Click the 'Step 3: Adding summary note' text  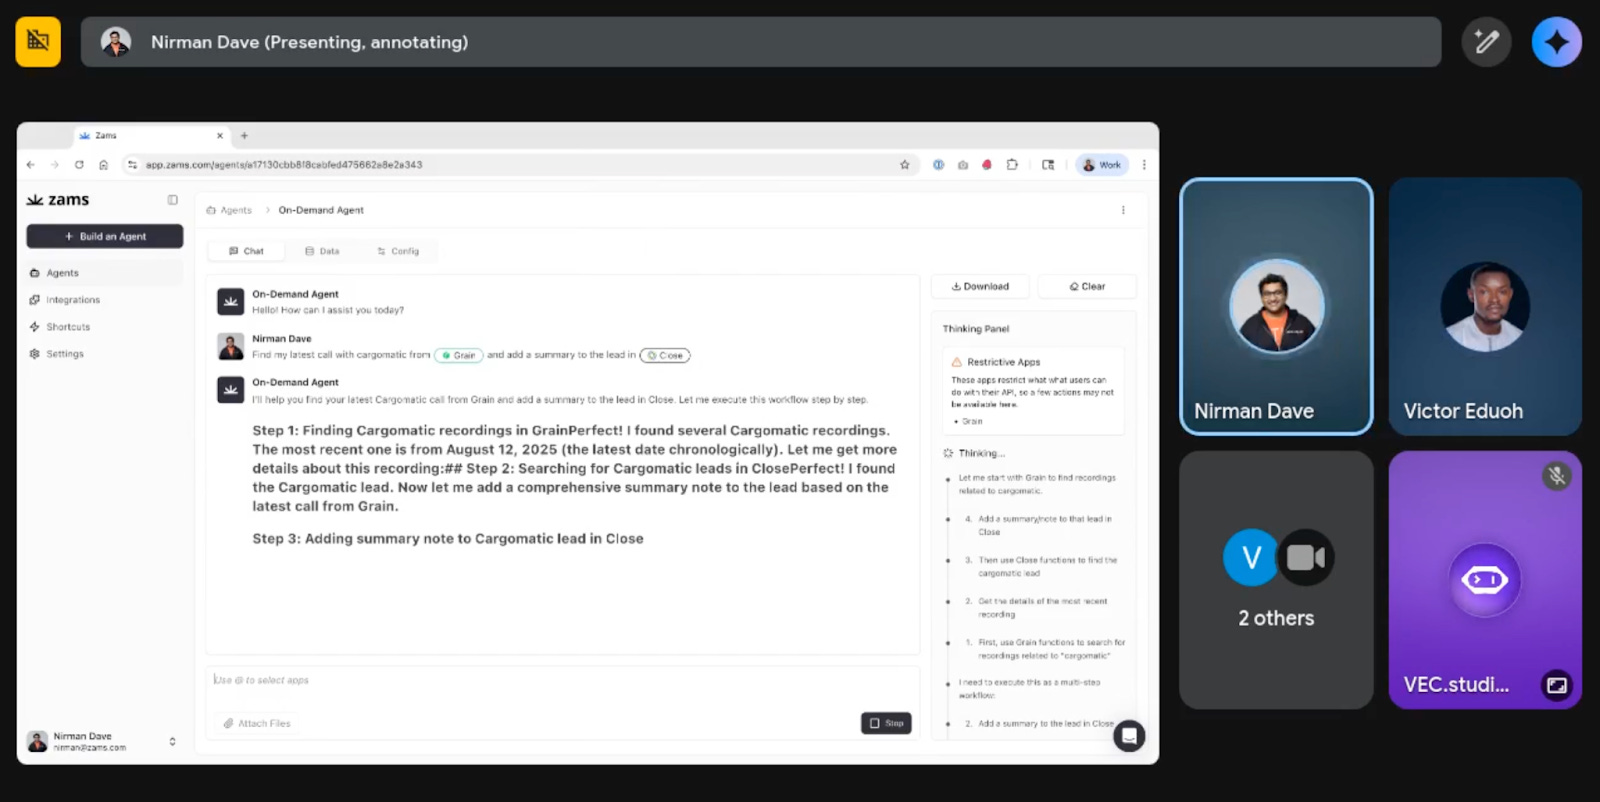click(x=448, y=538)
